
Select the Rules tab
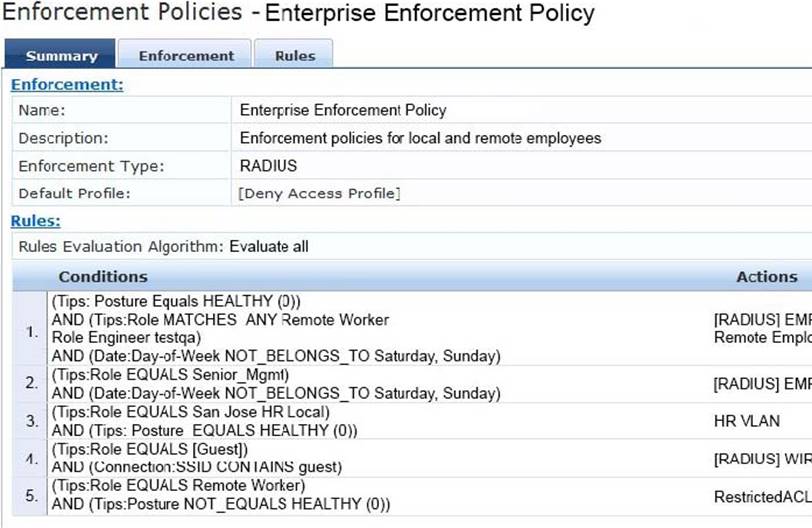tap(294, 56)
